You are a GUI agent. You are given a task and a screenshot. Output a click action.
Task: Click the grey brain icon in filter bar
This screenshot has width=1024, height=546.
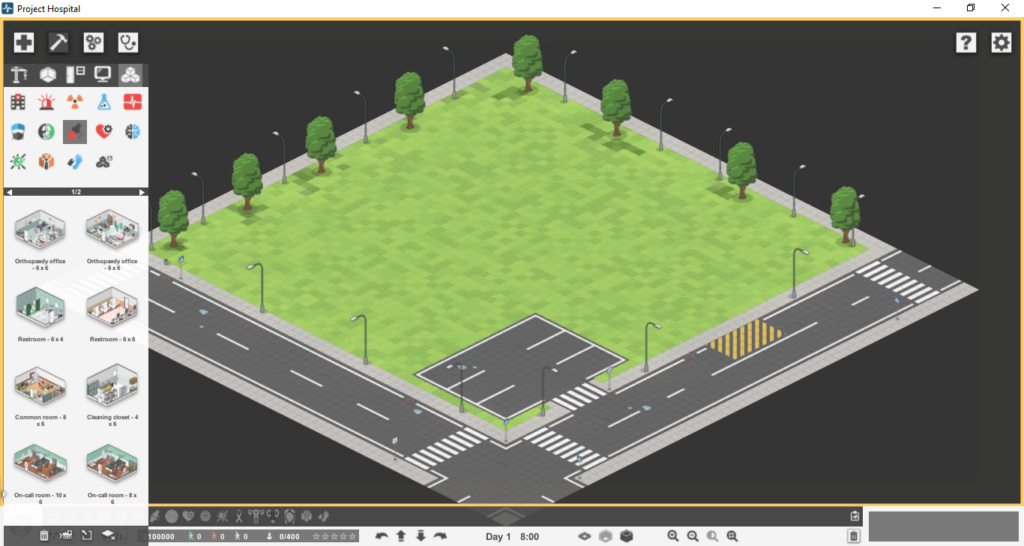pyautogui.click(x=206, y=516)
